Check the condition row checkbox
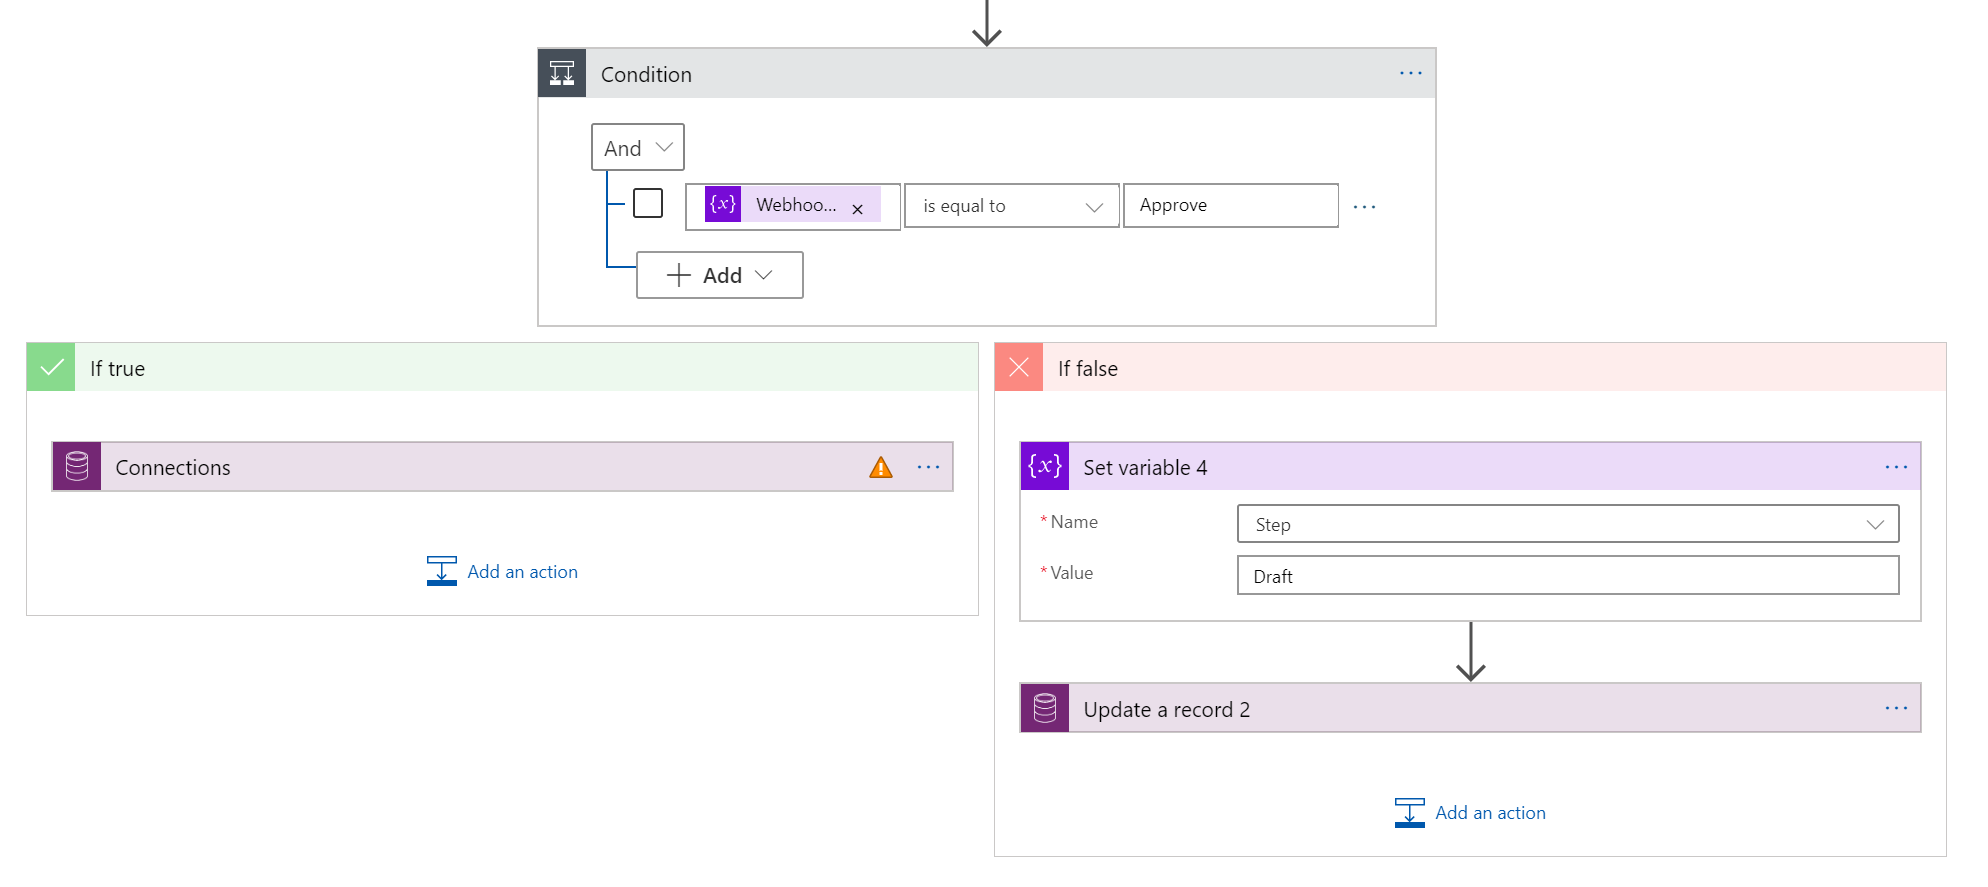This screenshot has width=1988, height=887. click(x=648, y=204)
